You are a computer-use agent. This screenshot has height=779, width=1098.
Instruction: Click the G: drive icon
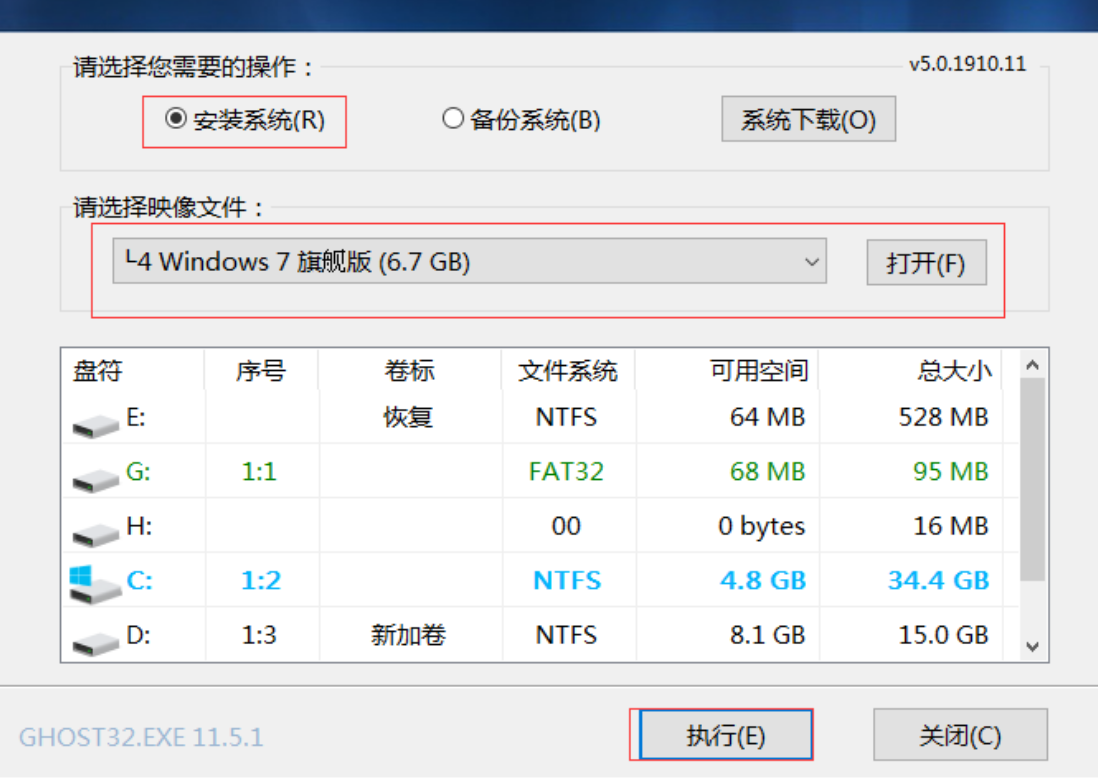pos(95,479)
